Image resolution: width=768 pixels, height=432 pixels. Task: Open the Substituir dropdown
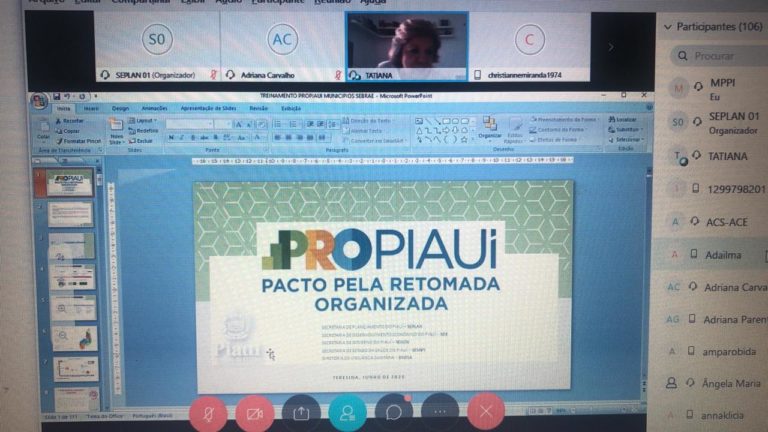[625, 130]
